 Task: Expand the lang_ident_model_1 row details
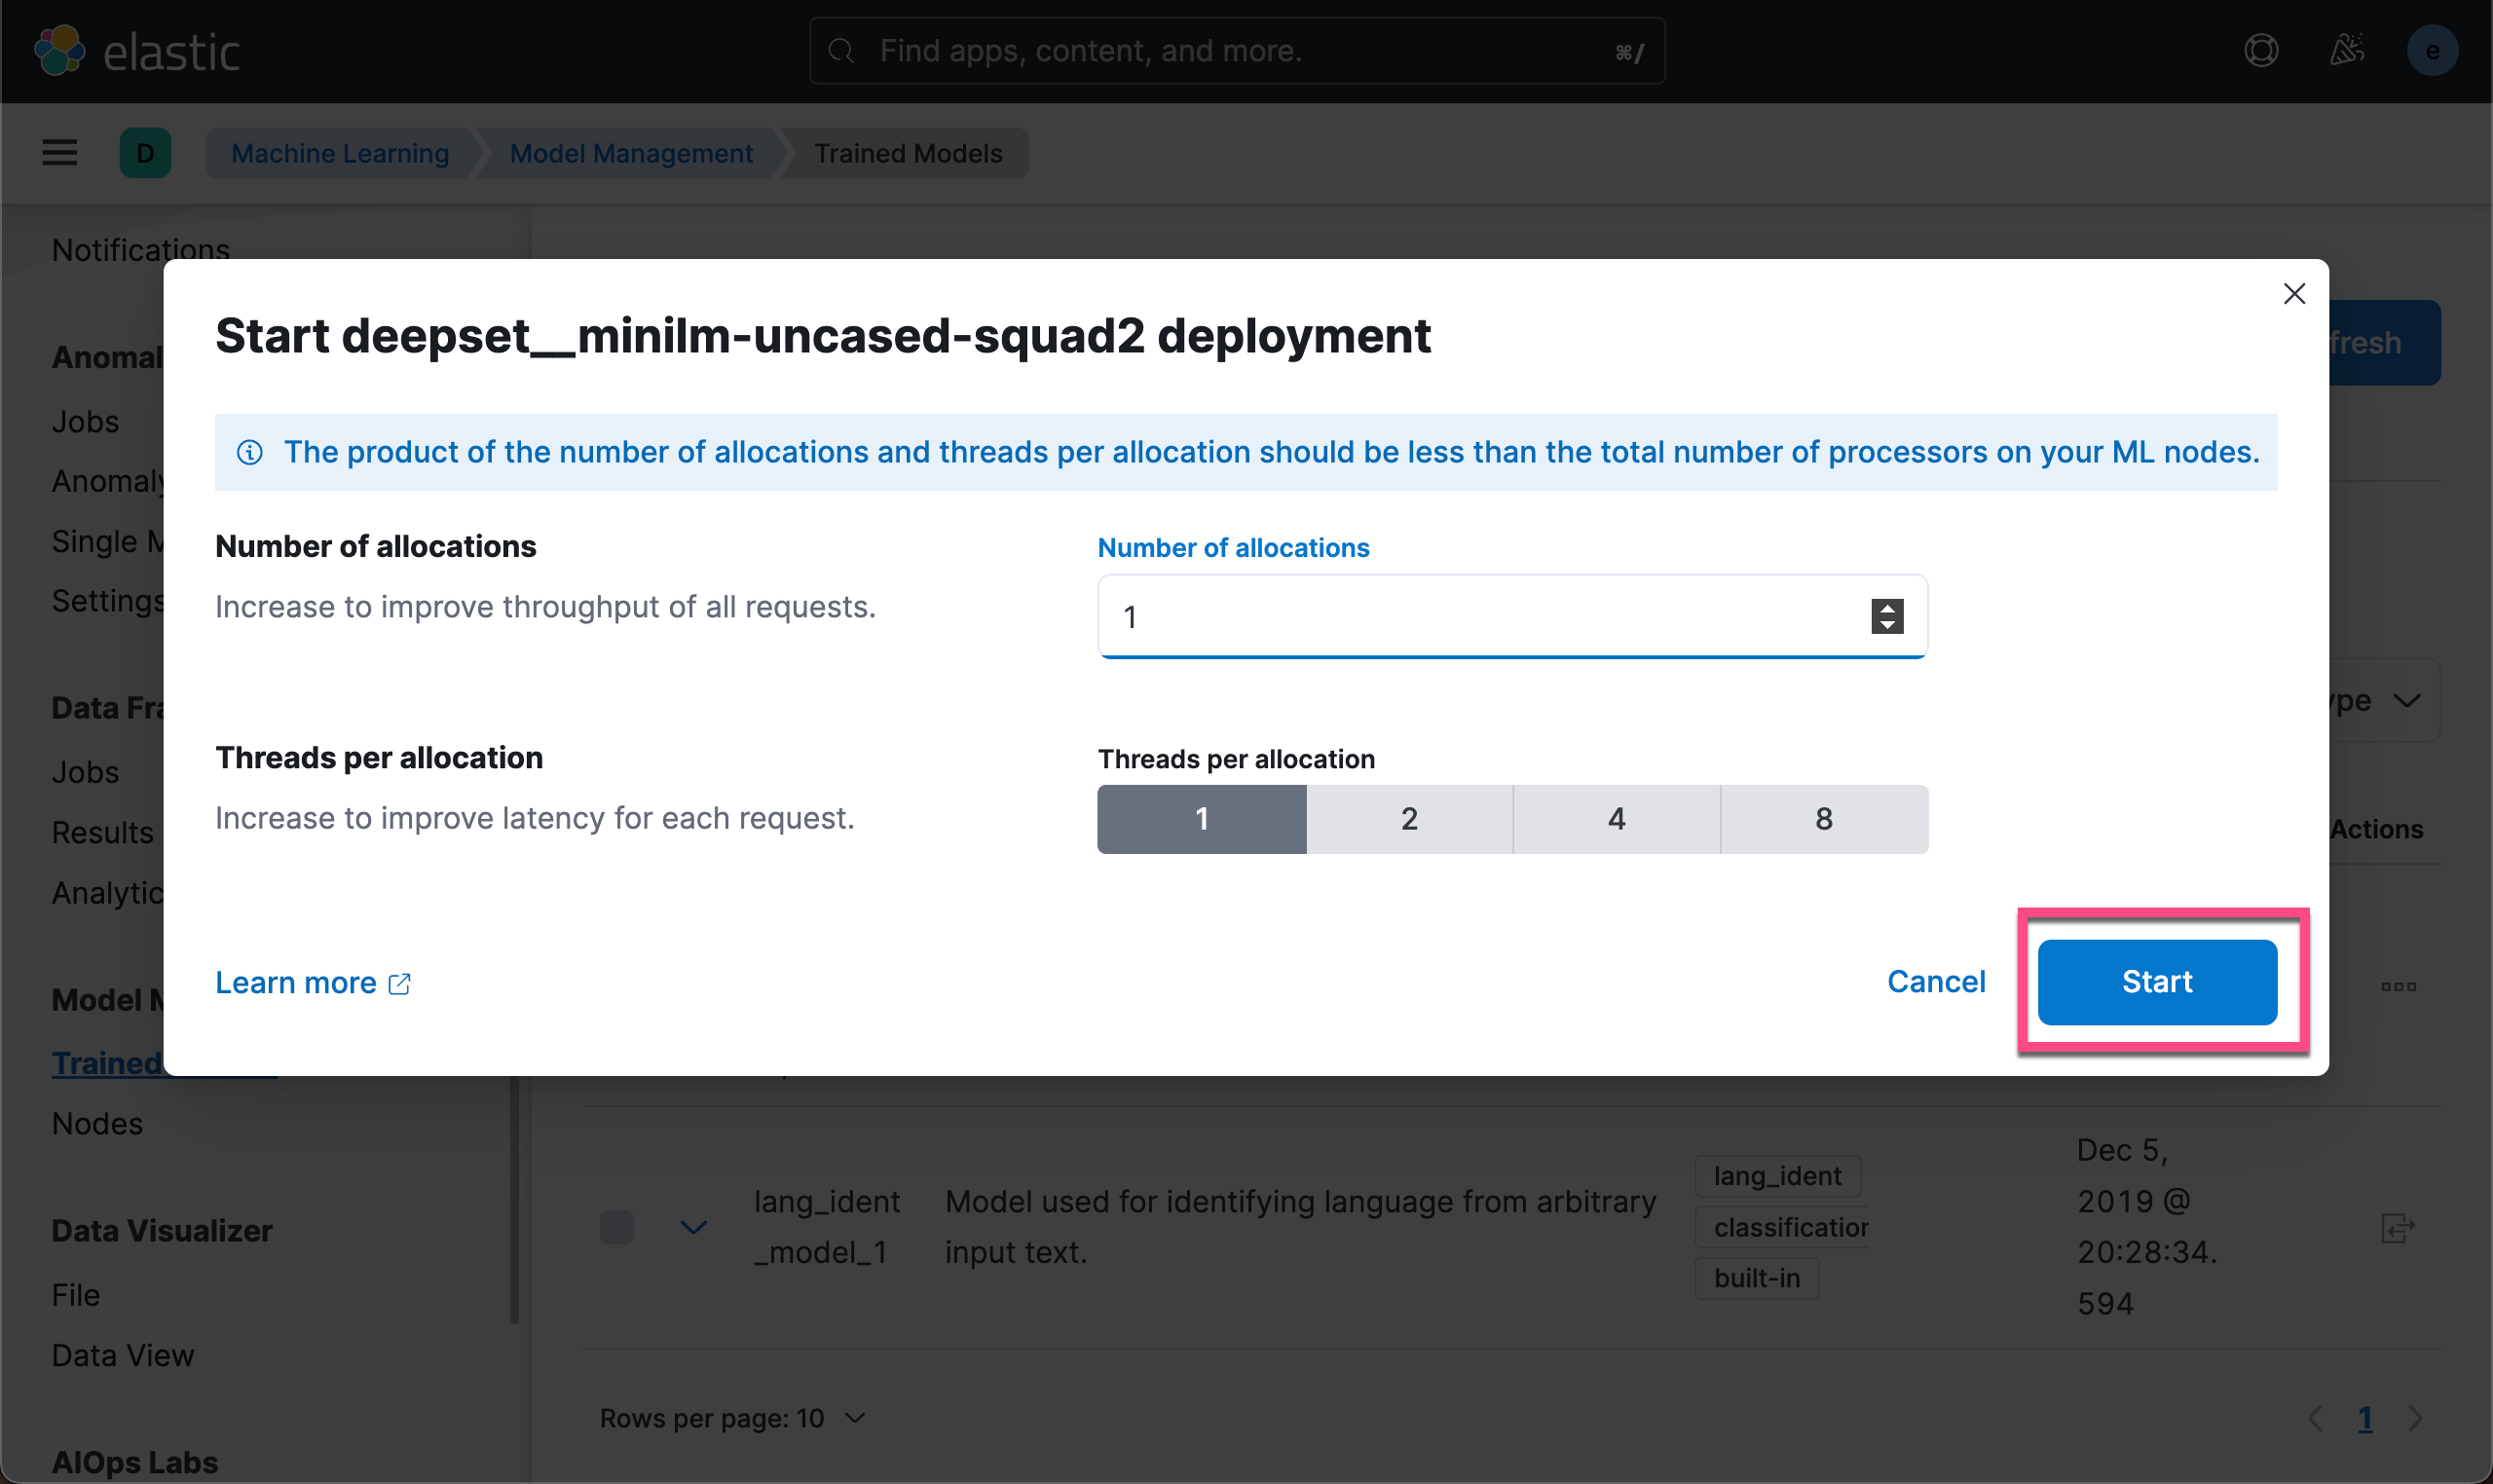(x=693, y=1227)
